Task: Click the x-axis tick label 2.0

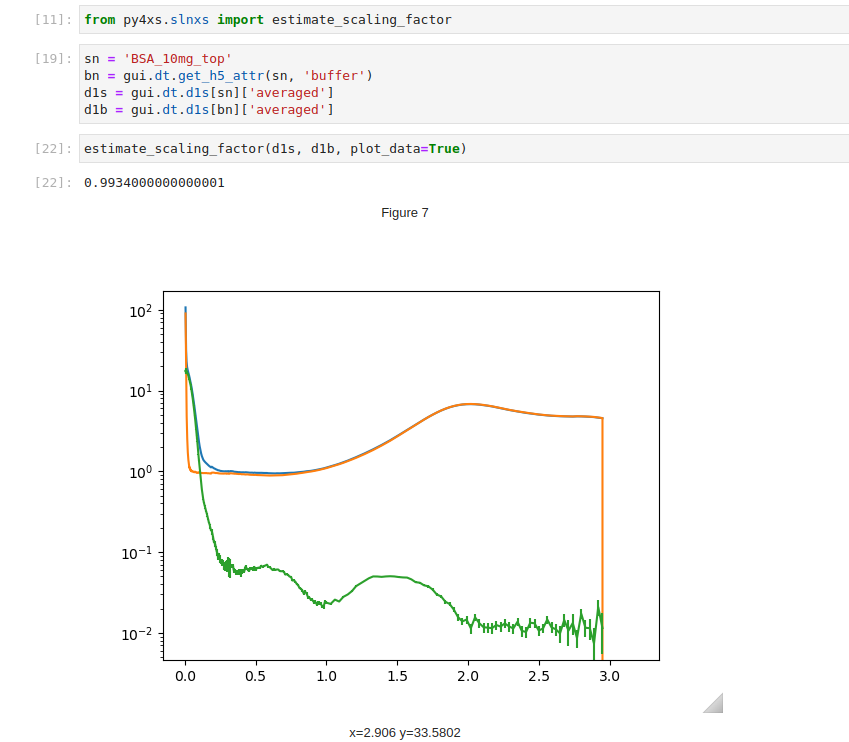Action: (468, 676)
